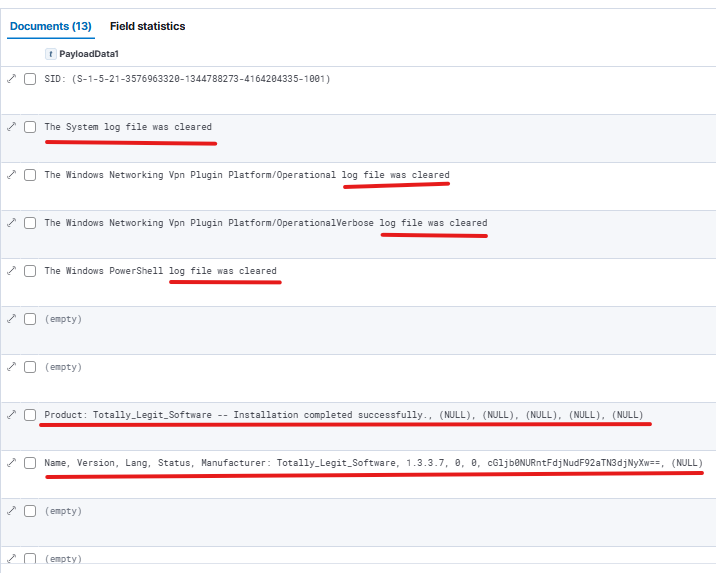The image size is (716, 573).
Task: Expand the second (empty) document row
Action: coord(11,367)
